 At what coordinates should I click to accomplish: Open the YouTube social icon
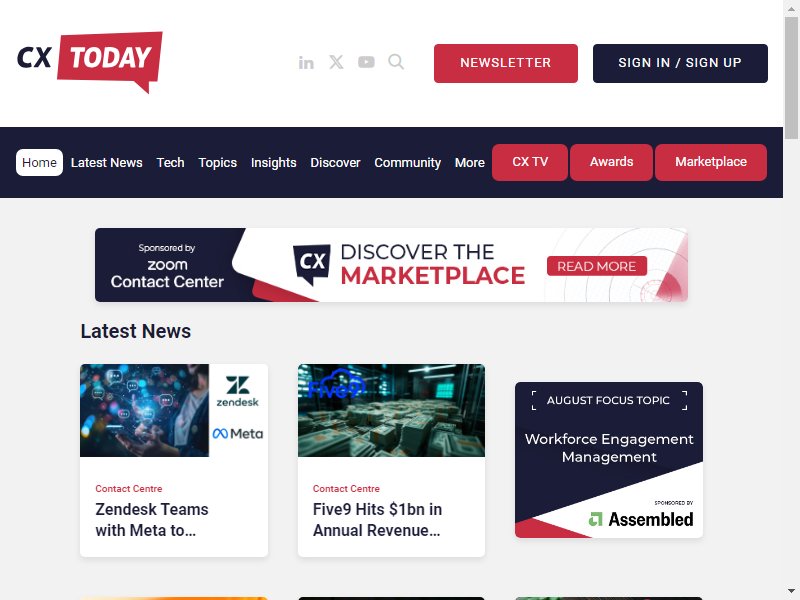point(366,62)
